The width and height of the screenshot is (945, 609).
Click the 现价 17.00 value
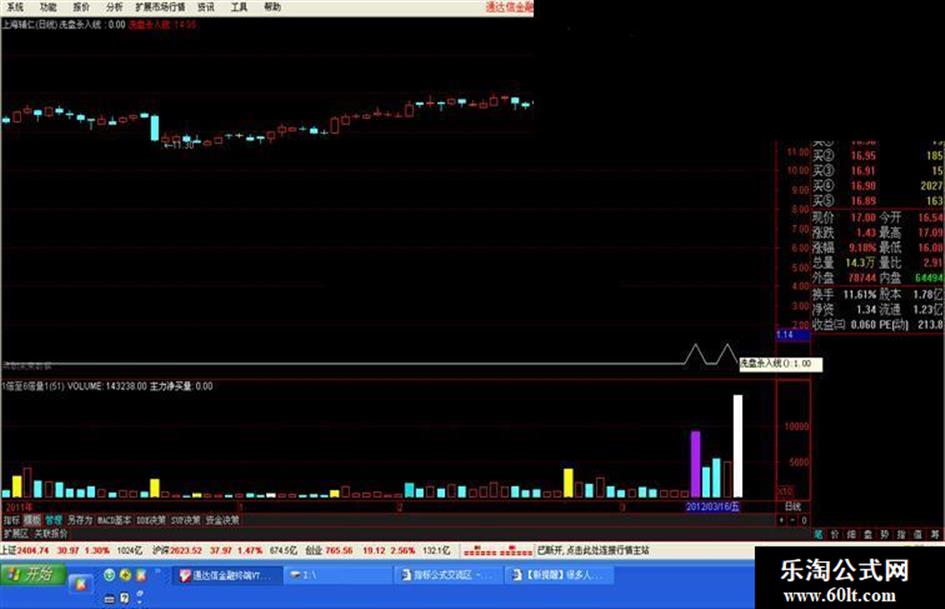(x=863, y=217)
